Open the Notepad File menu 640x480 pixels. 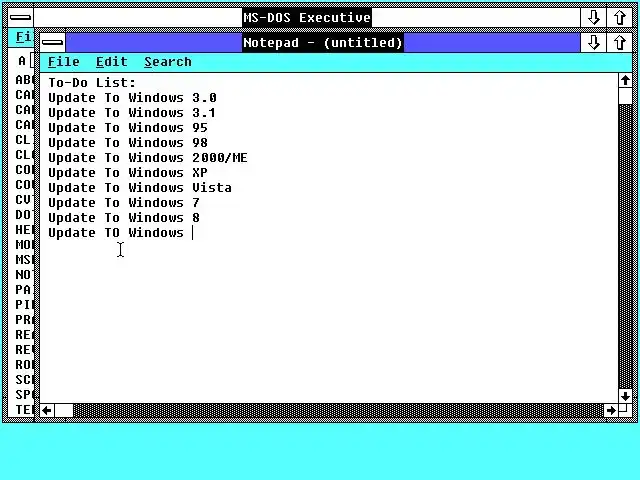coord(64,62)
